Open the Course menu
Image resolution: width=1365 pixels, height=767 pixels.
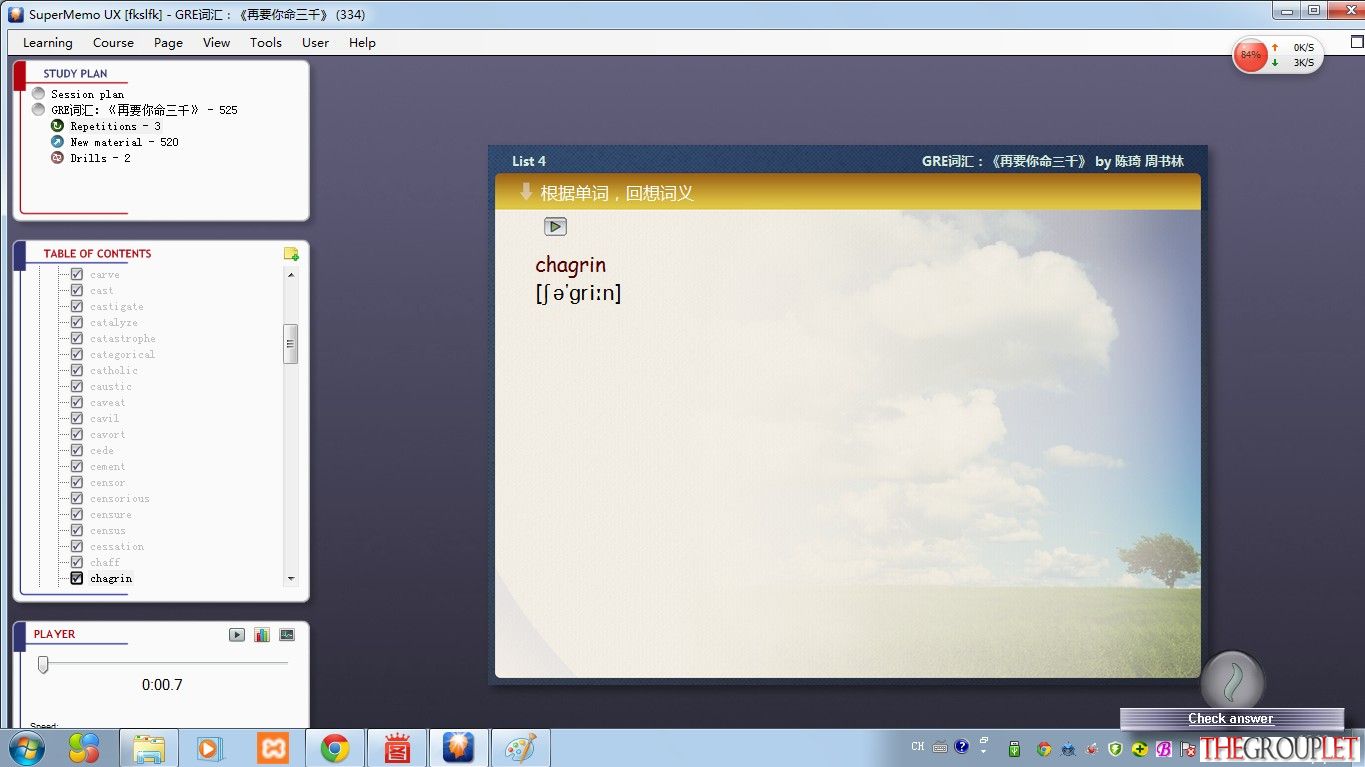coord(113,43)
